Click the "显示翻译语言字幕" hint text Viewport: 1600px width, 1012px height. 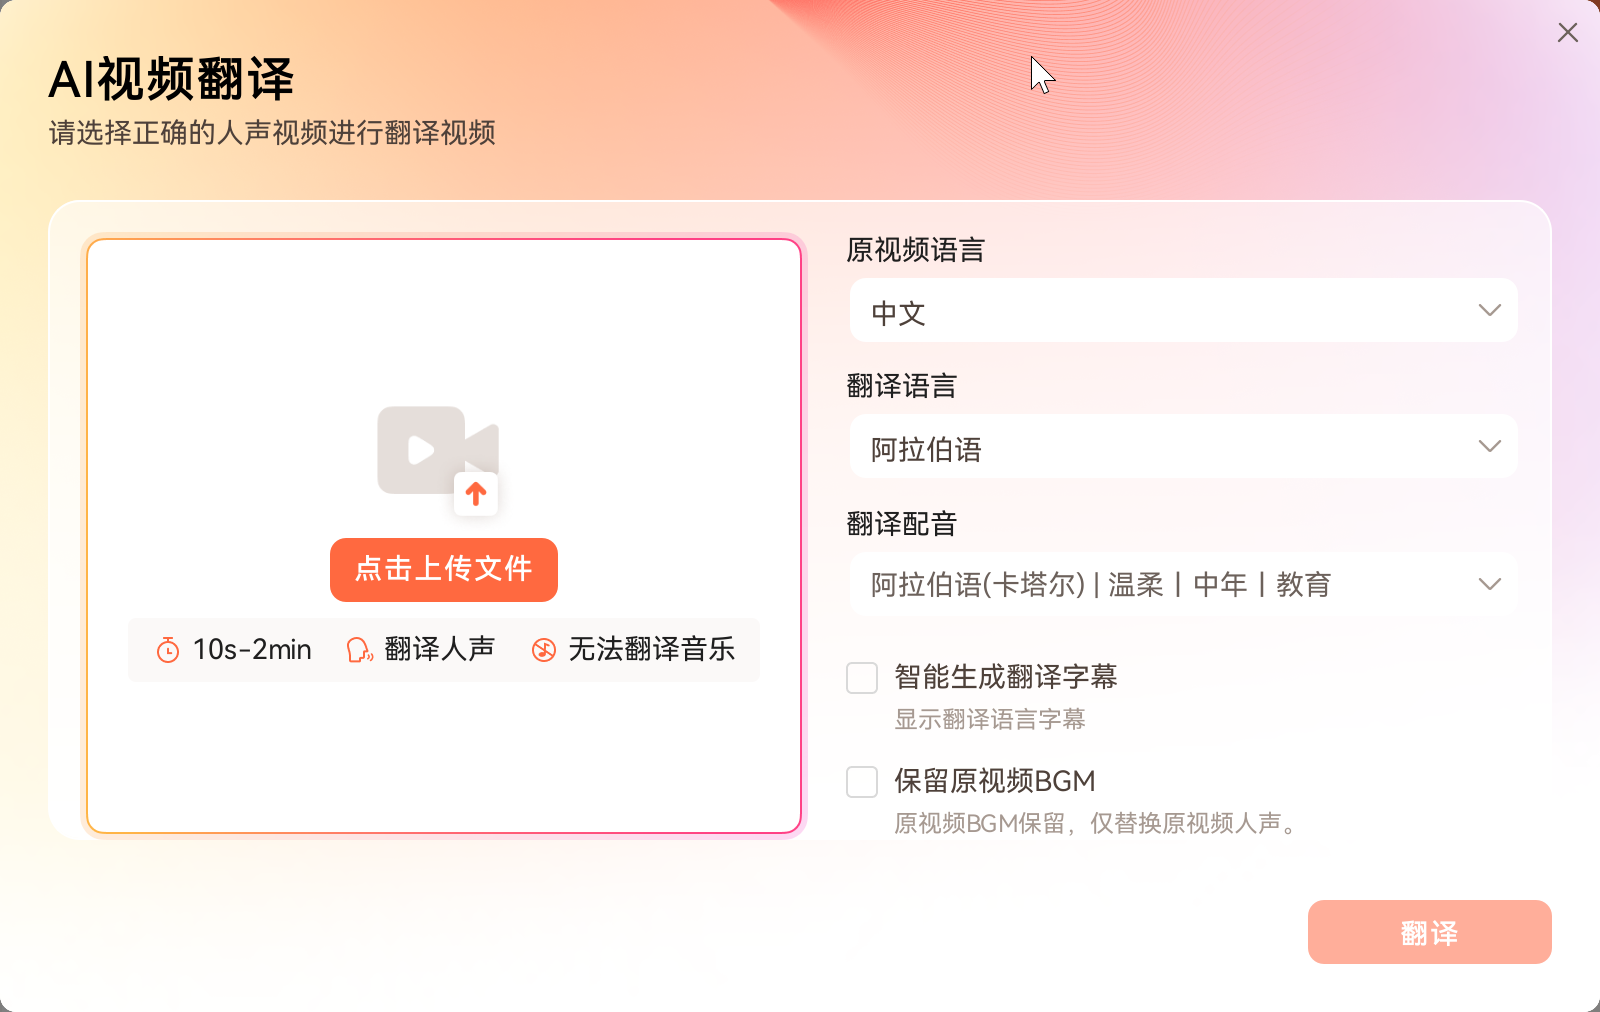pyautogui.click(x=991, y=720)
